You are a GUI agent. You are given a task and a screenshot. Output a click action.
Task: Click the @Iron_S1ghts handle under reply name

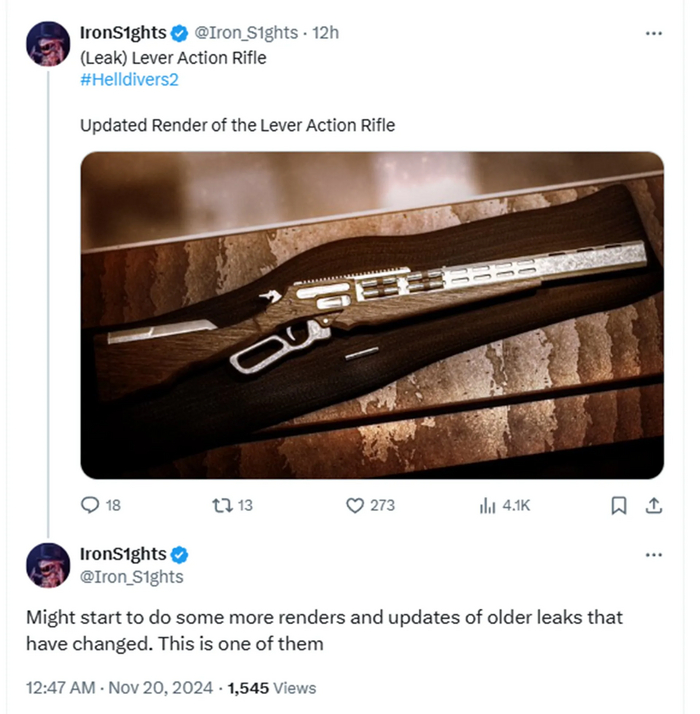[x=131, y=576]
